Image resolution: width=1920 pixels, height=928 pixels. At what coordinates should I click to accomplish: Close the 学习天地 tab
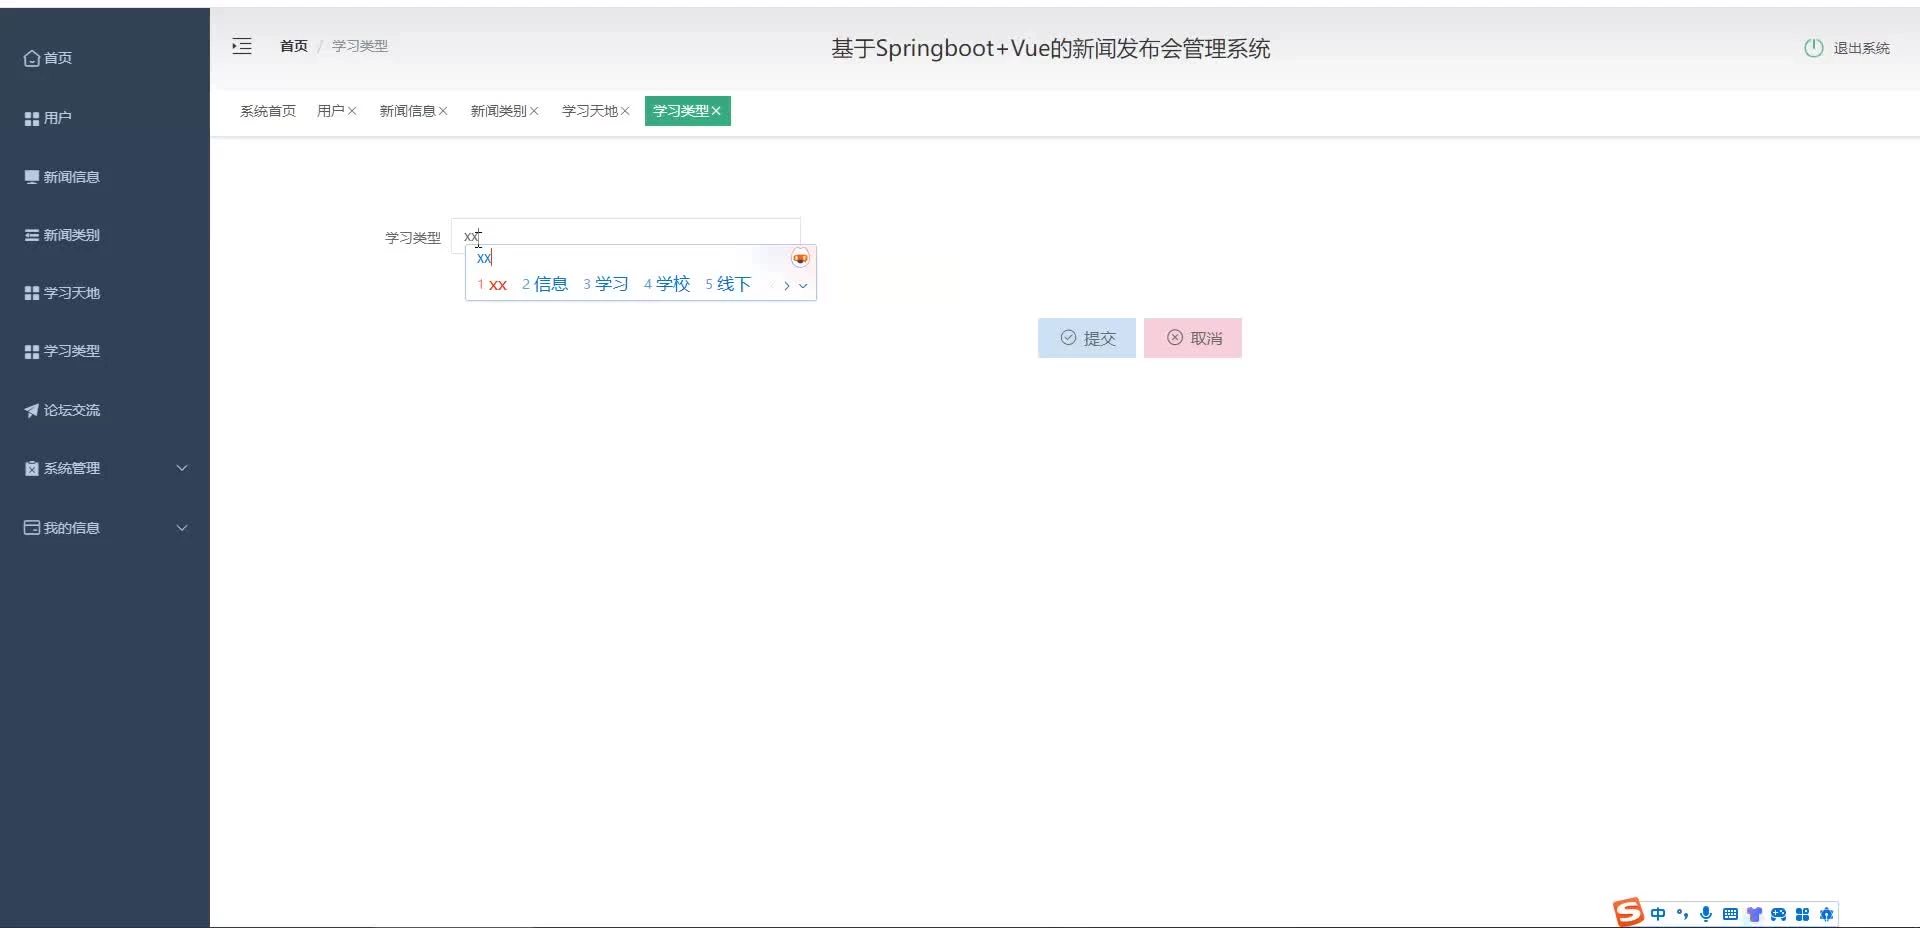(x=625, y=111)
